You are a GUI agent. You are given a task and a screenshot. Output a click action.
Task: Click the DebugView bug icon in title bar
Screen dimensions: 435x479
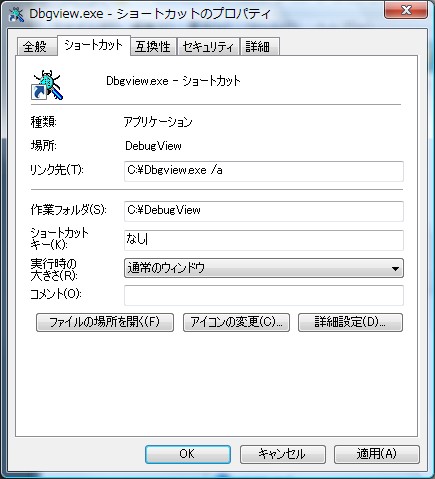[16, 14]
